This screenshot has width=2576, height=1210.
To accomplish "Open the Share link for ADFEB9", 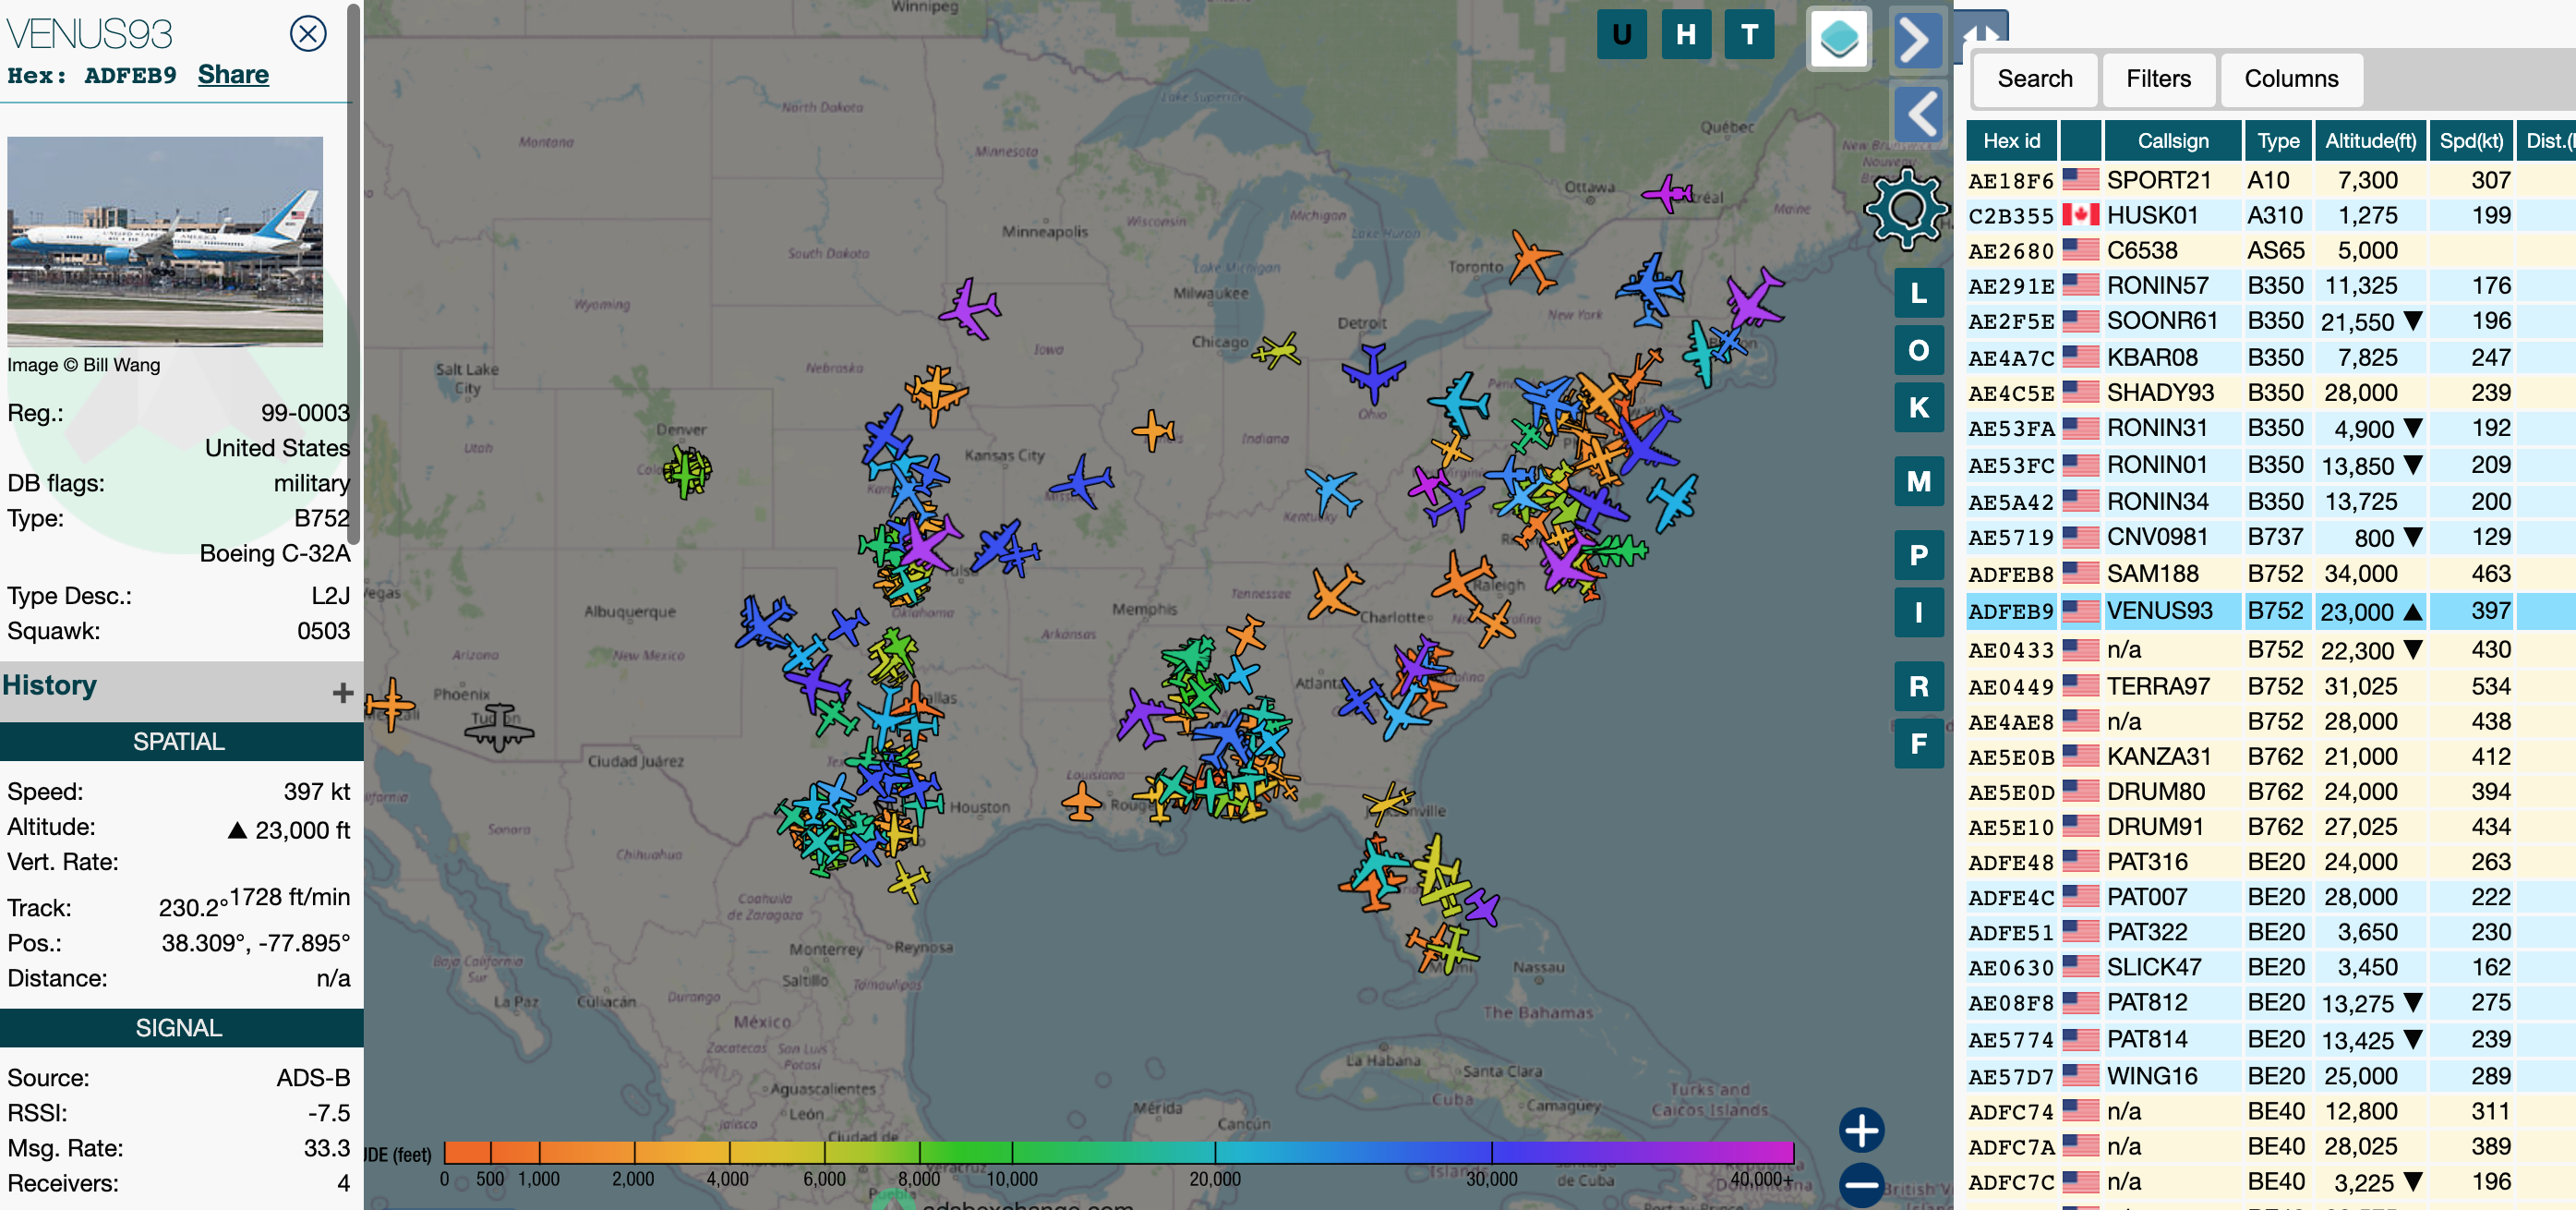I will pos(233,75).
